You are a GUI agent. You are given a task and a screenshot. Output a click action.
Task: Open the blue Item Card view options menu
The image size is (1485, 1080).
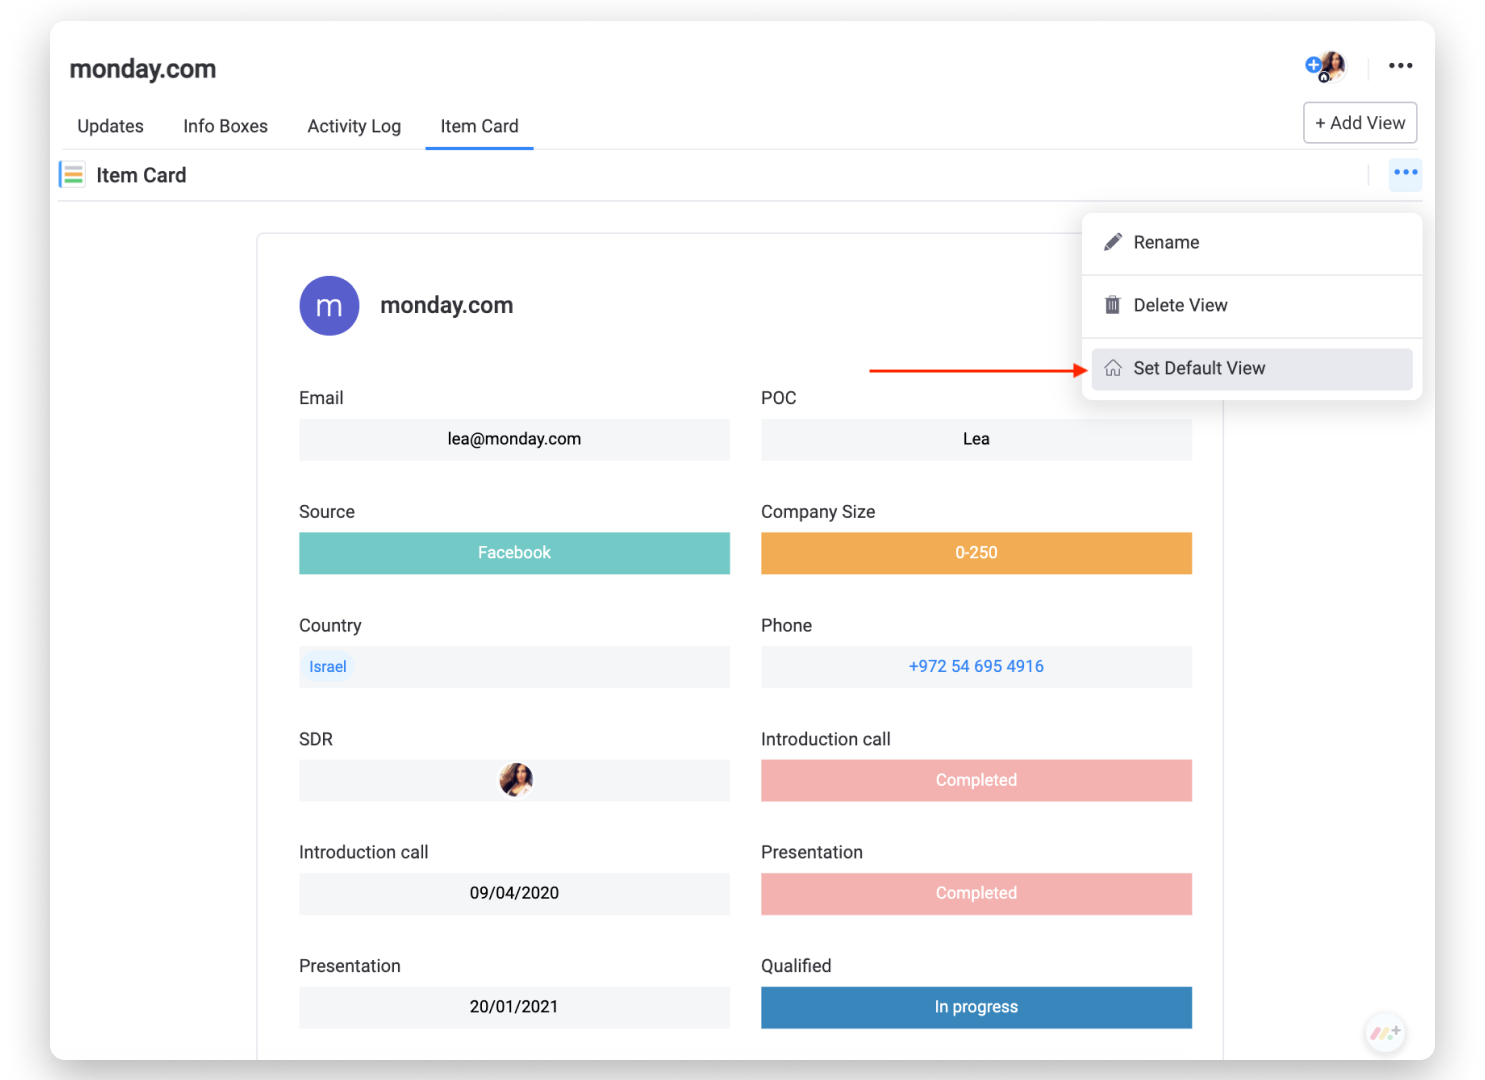1405,174
